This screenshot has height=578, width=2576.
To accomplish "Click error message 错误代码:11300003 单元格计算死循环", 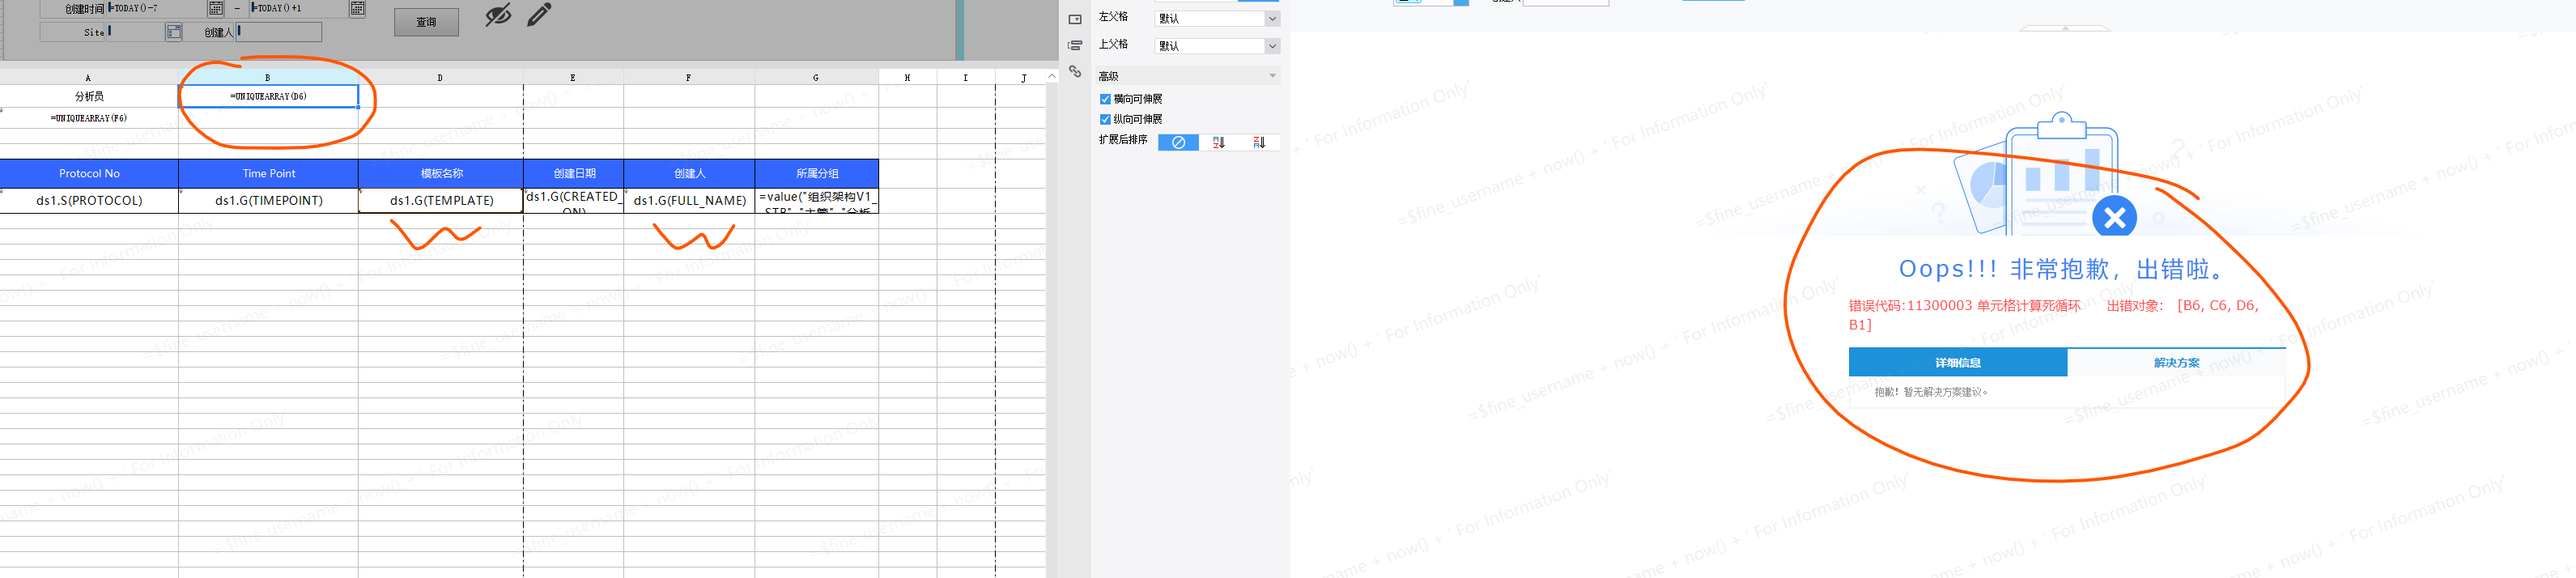I will (1964, 305).
